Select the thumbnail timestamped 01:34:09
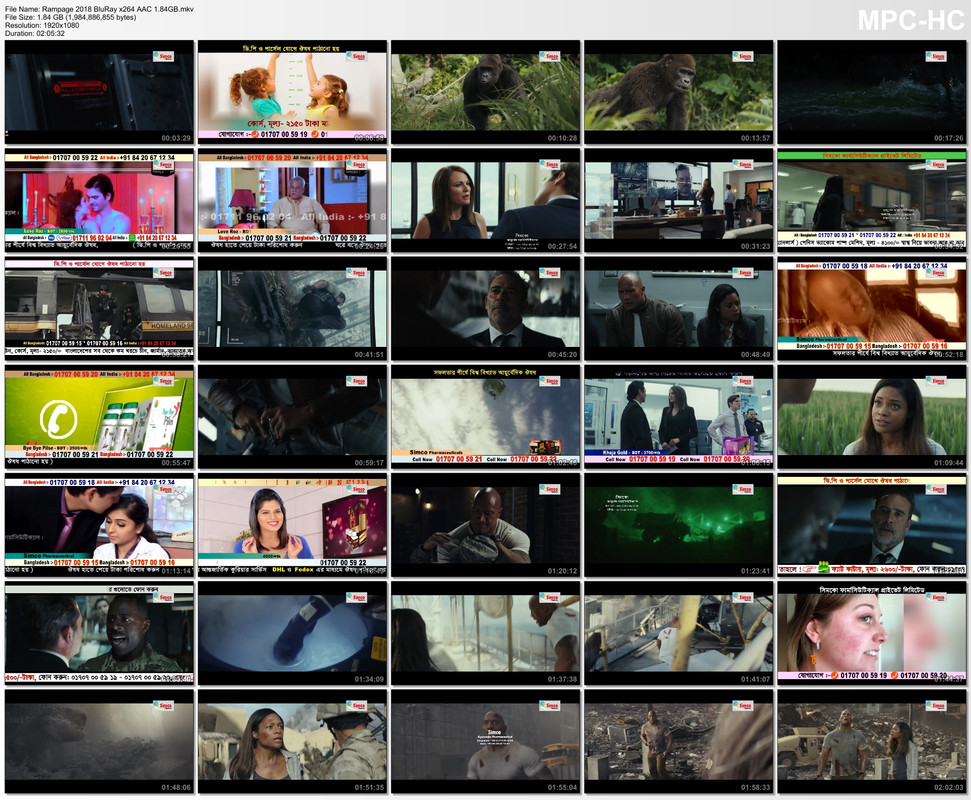 pos(292,633)
